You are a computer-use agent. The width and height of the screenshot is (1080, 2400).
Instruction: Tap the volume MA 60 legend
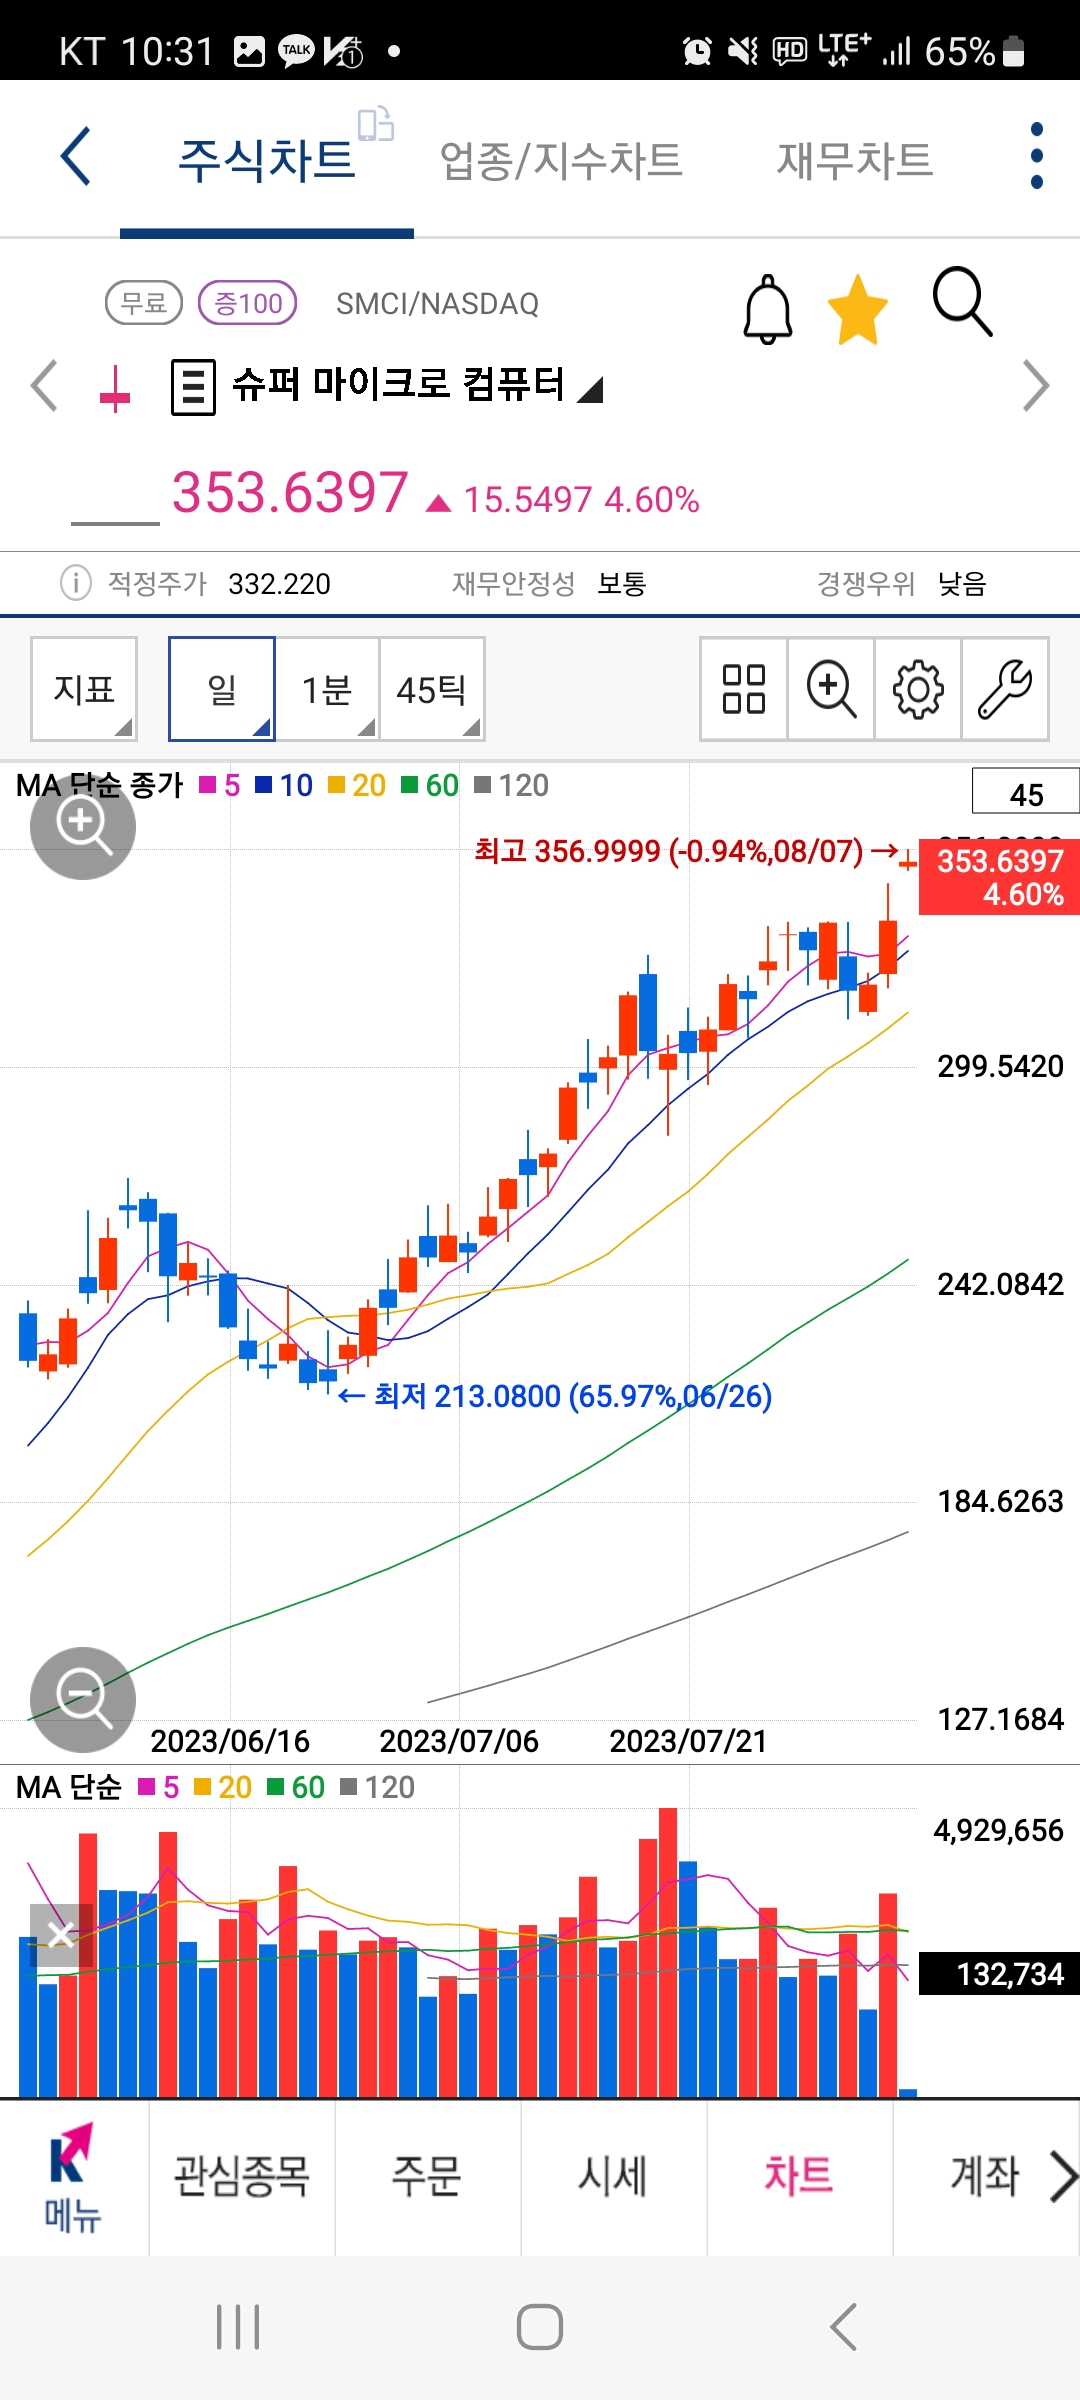[296, 1787]
